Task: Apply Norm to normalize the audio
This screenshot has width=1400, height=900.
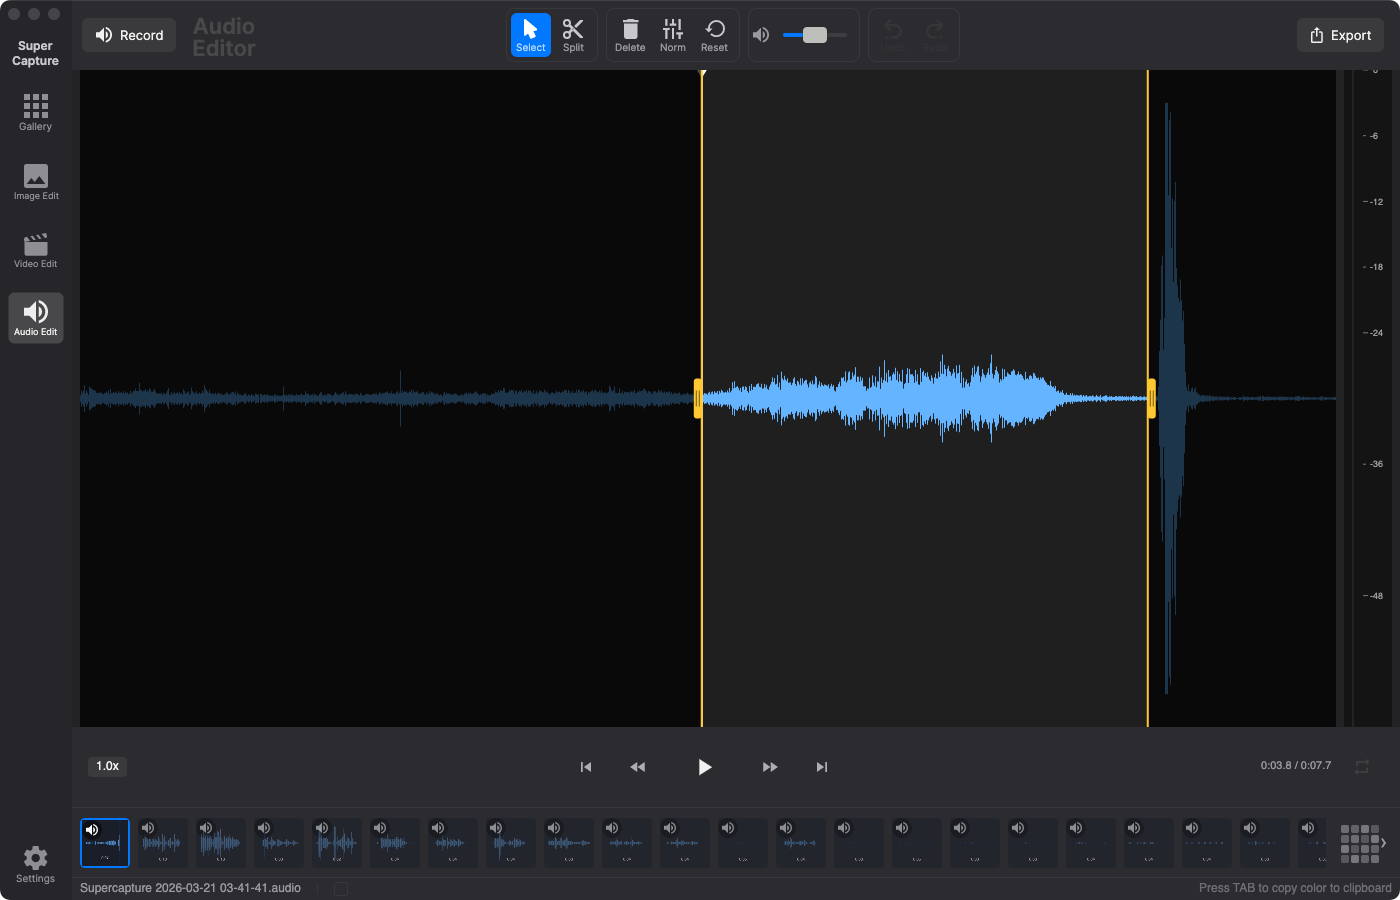Action: pyautogui.click(x=672, y=34)
